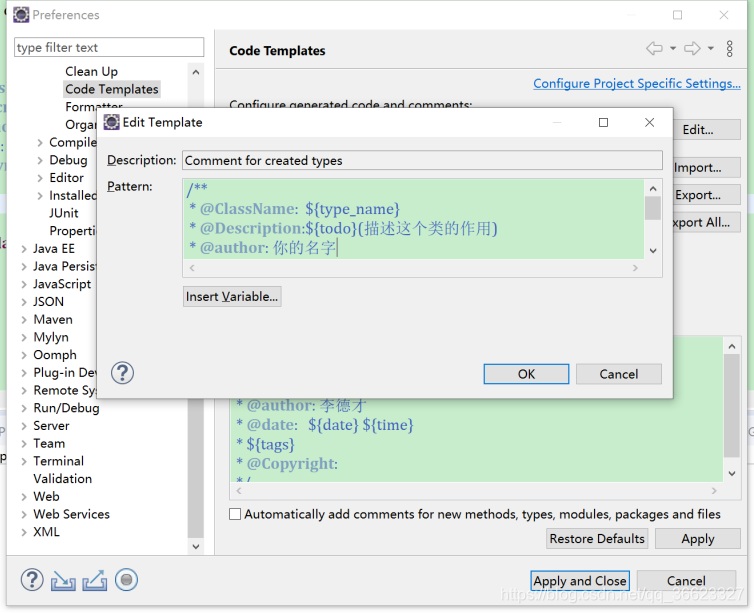Select Clean Up in preferences tree

[91, 72]
